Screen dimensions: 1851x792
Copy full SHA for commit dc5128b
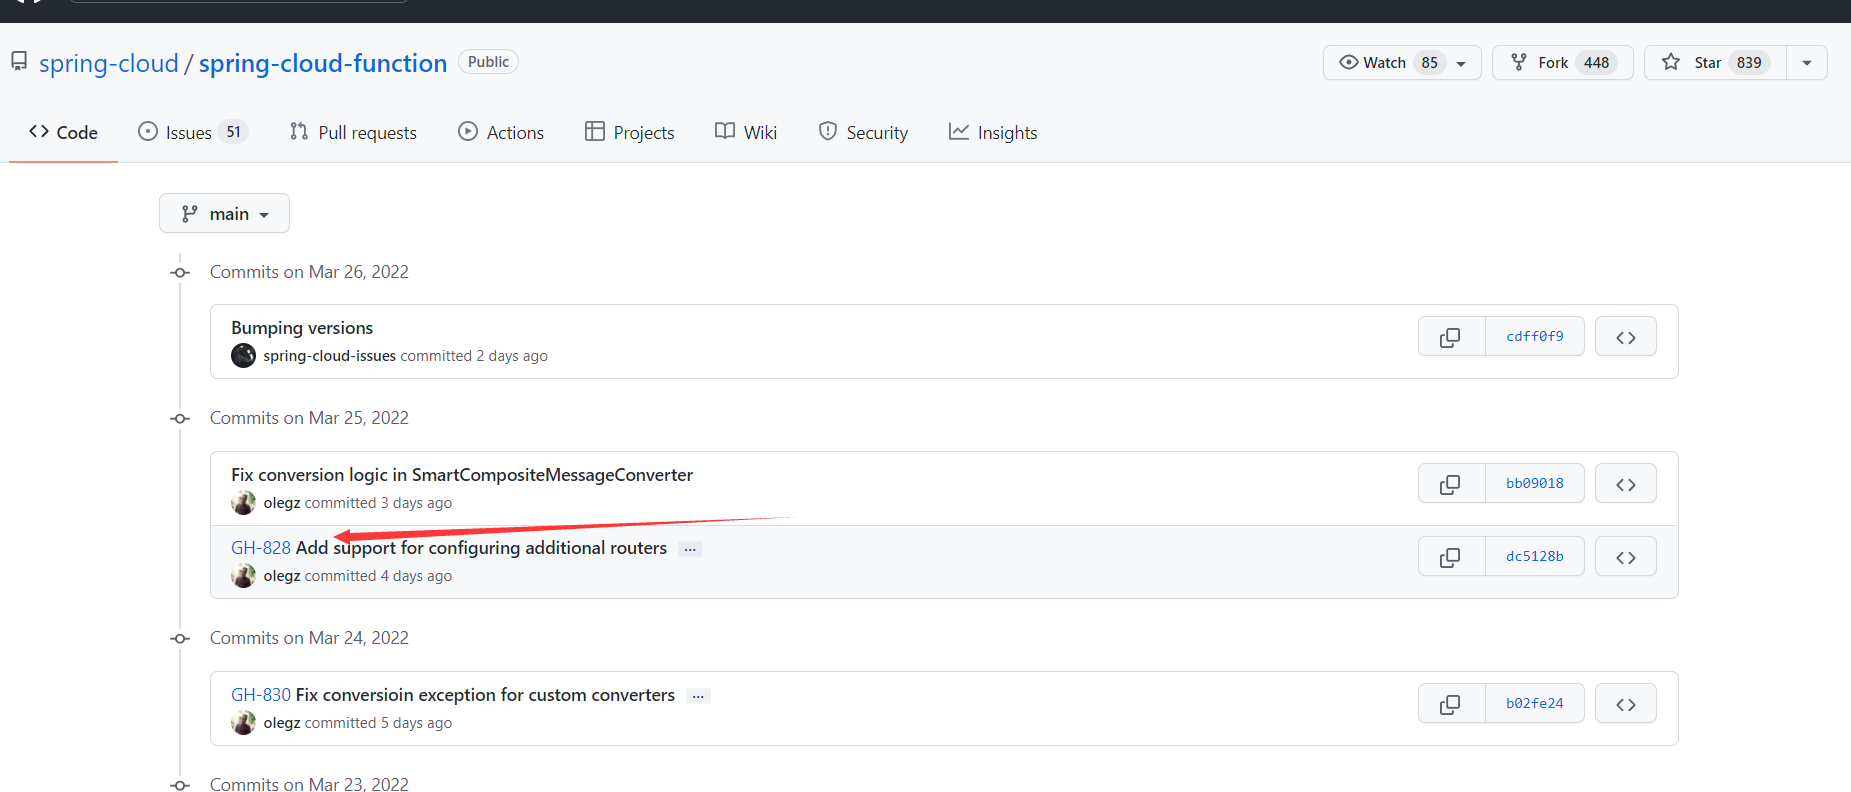[1451, 557]
